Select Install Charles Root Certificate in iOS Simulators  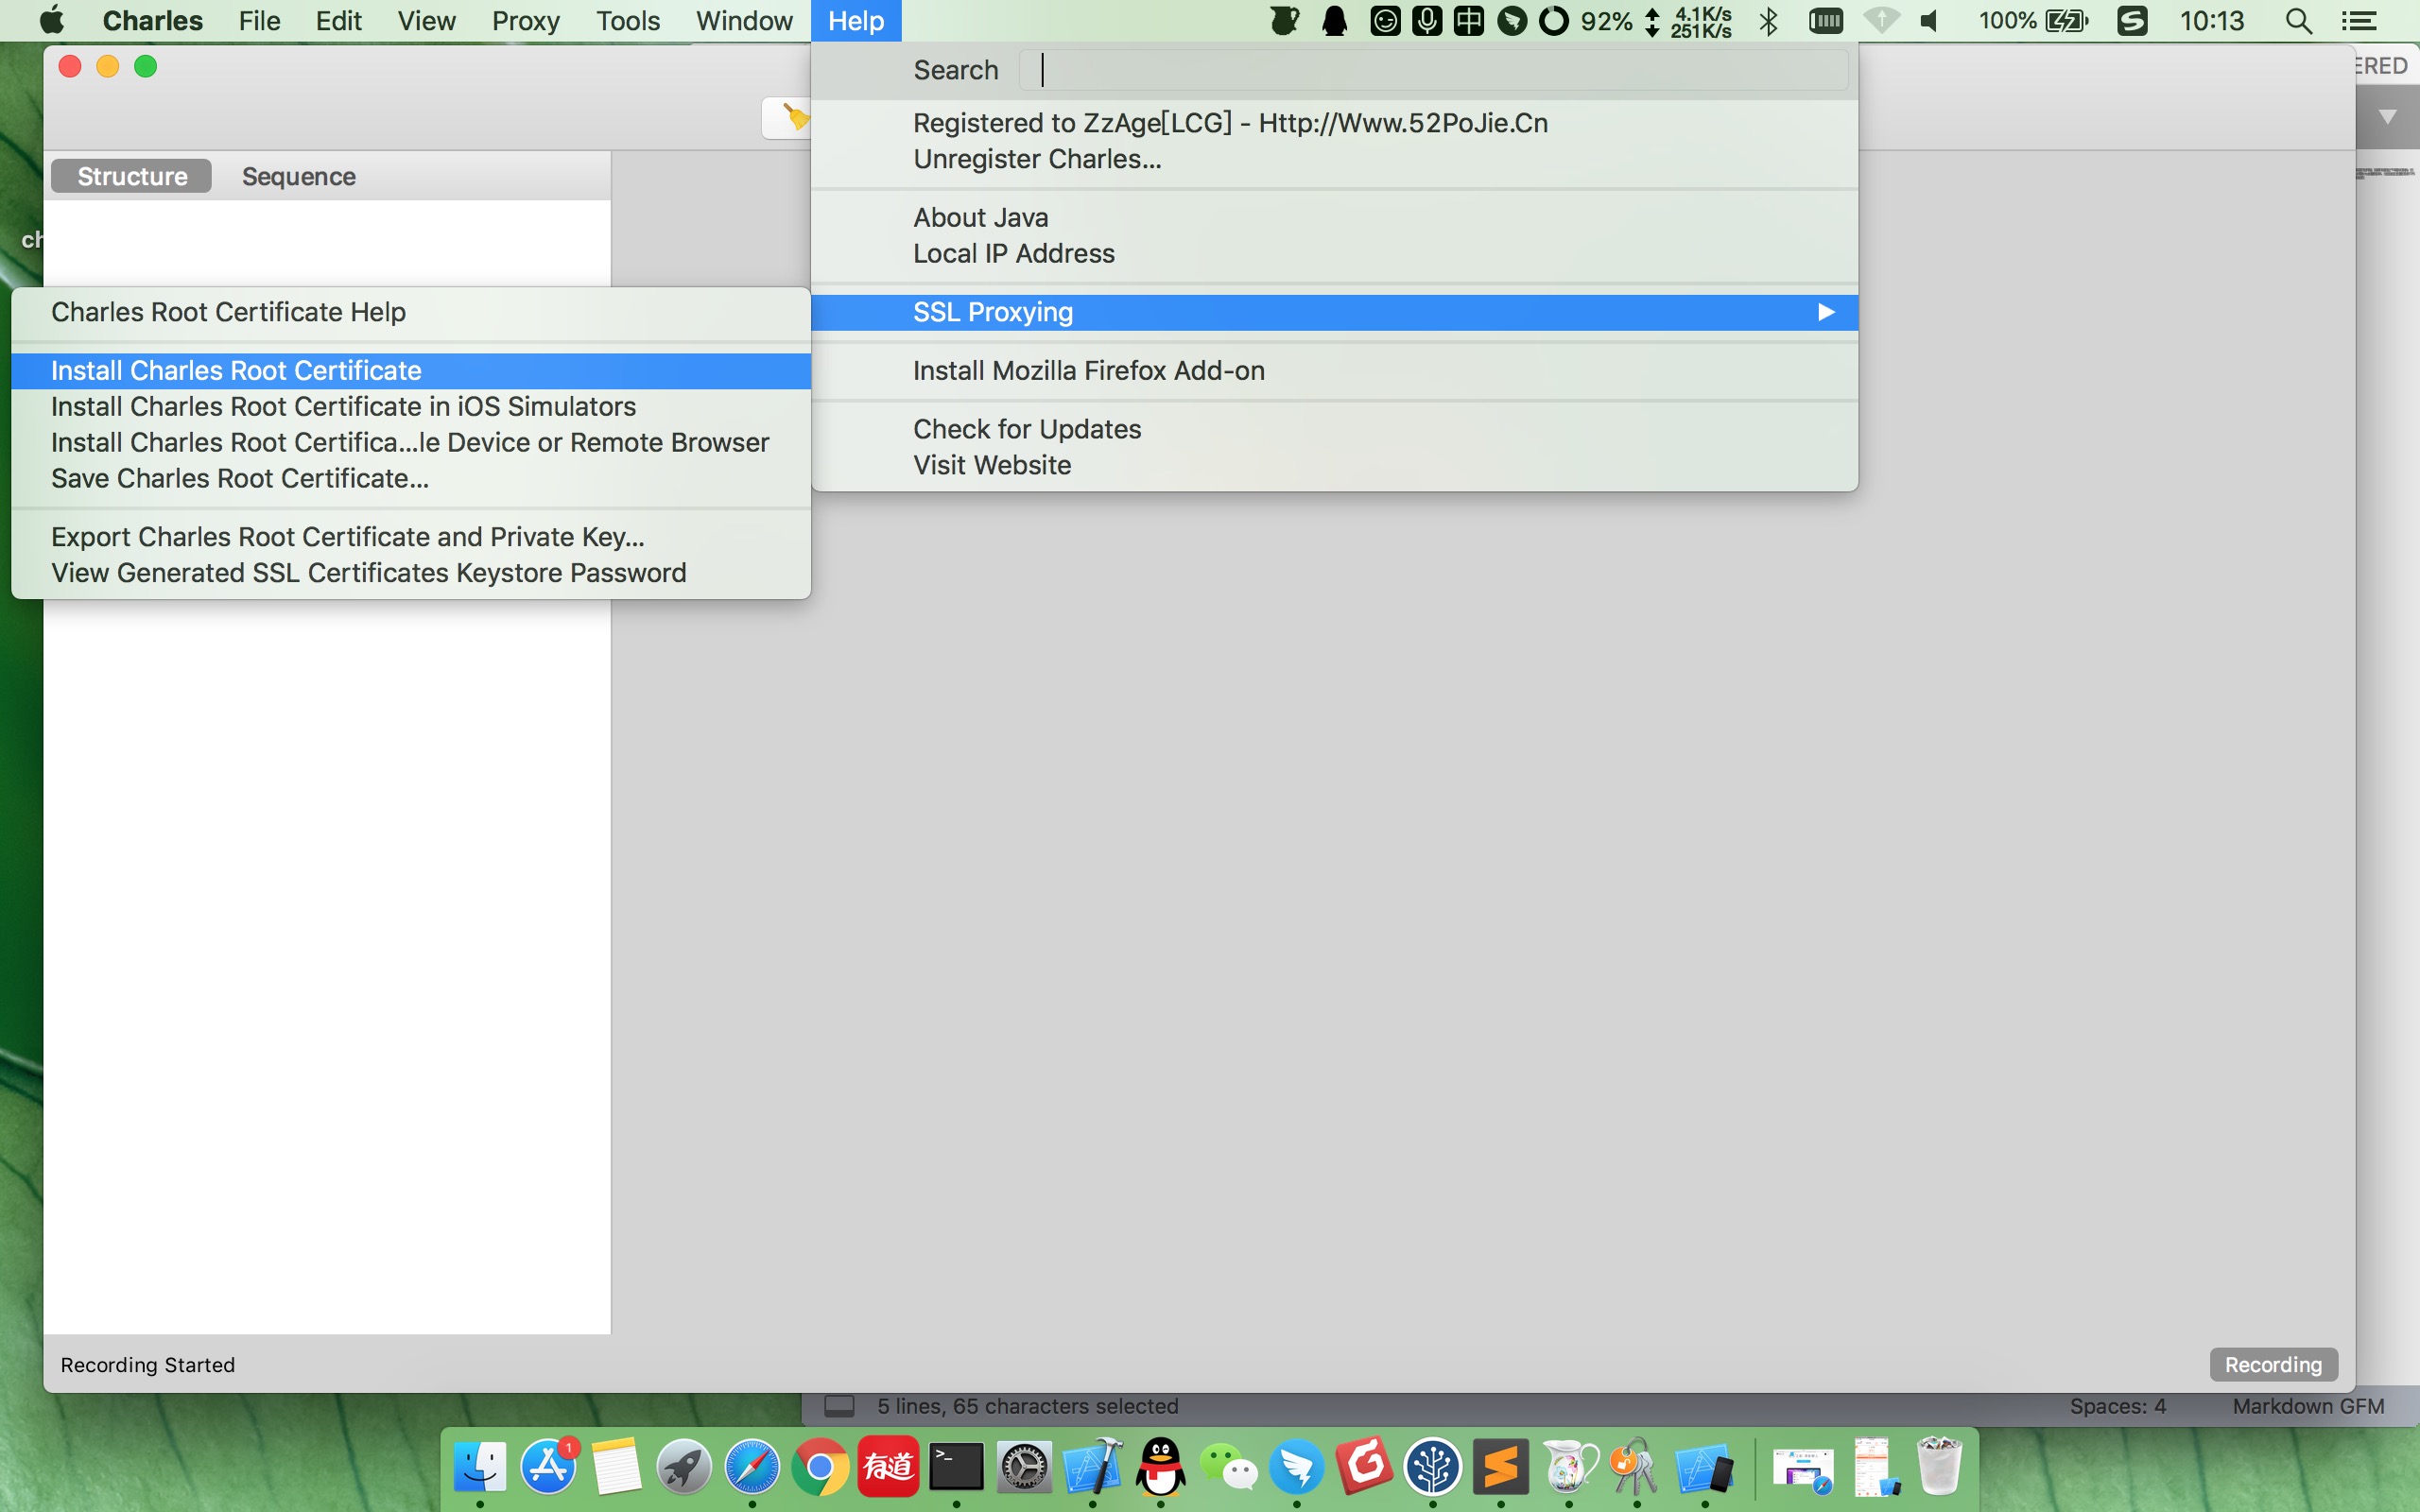pyautogui.click(x=411, y=407)
